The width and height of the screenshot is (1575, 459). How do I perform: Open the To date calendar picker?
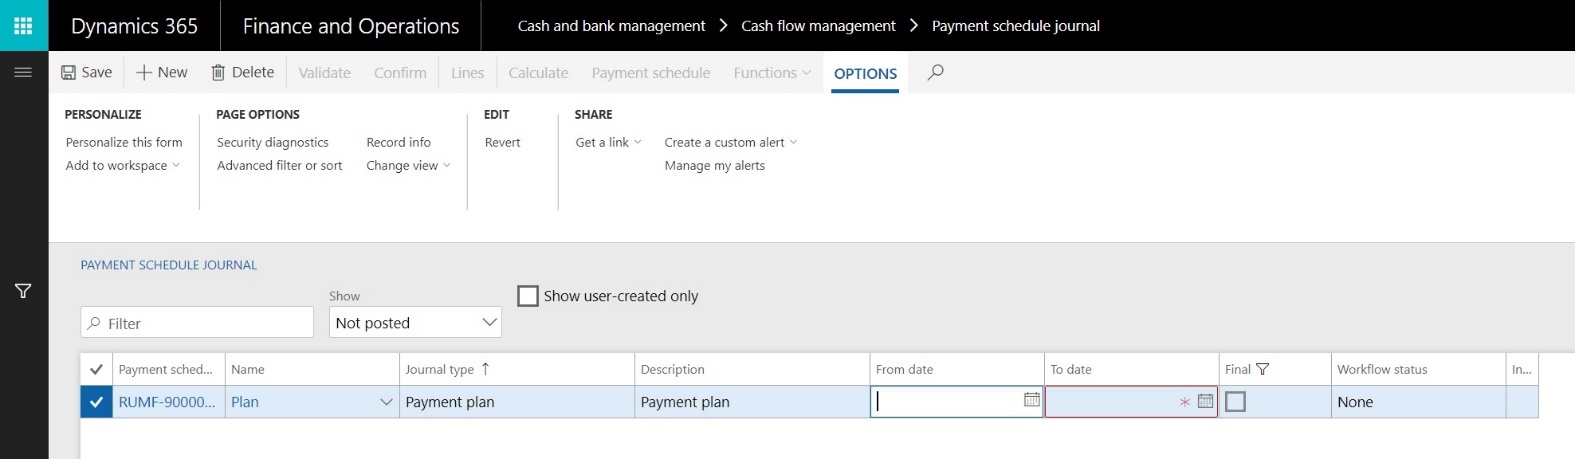click(1205, 401)
